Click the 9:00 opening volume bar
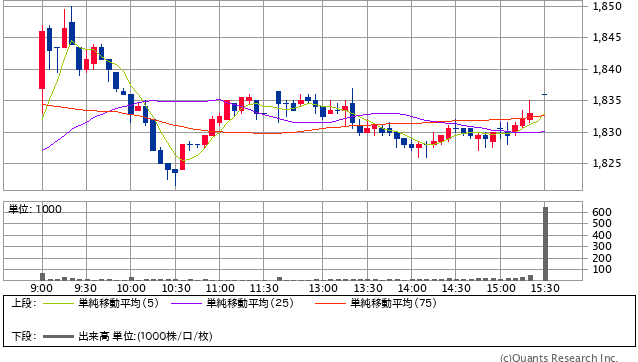The image size is (638, 362). [42, 277]
